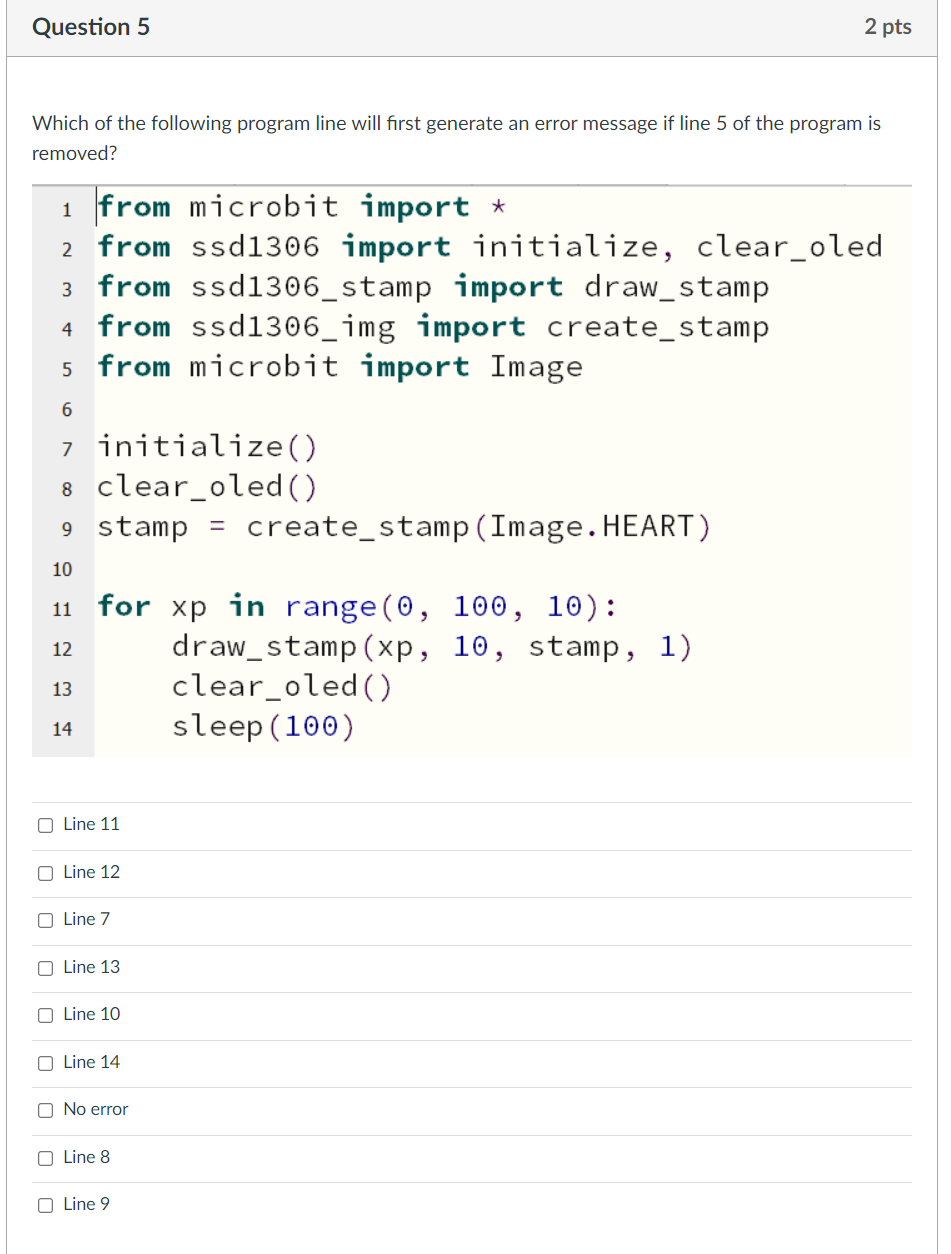Click the 'Line 14' answer label
951x1254 pixels.
click(x=91, y=1062)
